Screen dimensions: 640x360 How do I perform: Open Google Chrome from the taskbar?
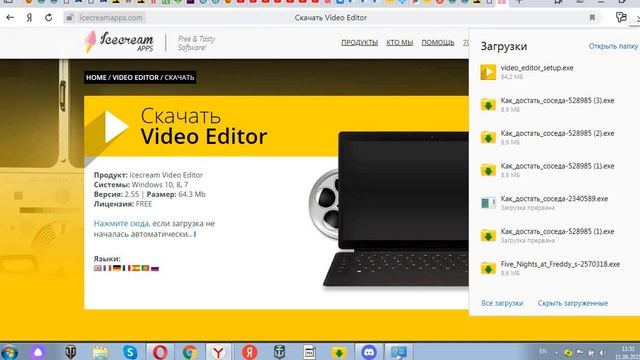pyautogui.click(x=190, y=352)
